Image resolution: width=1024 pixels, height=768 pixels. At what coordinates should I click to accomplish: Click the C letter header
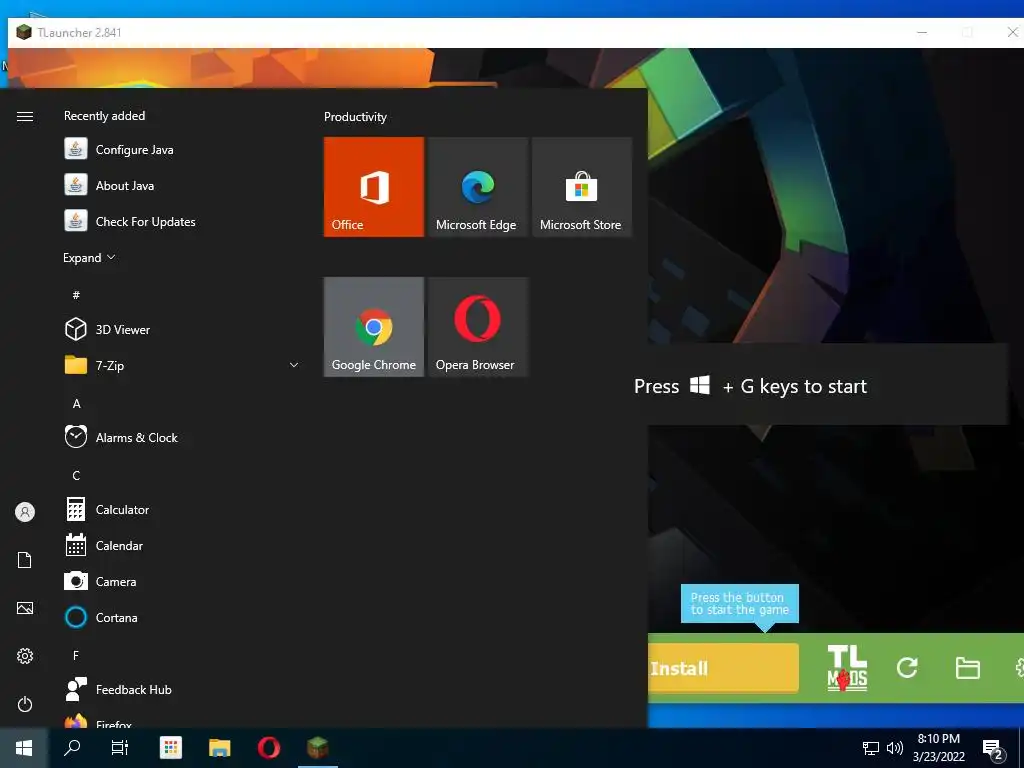(76, 475)
